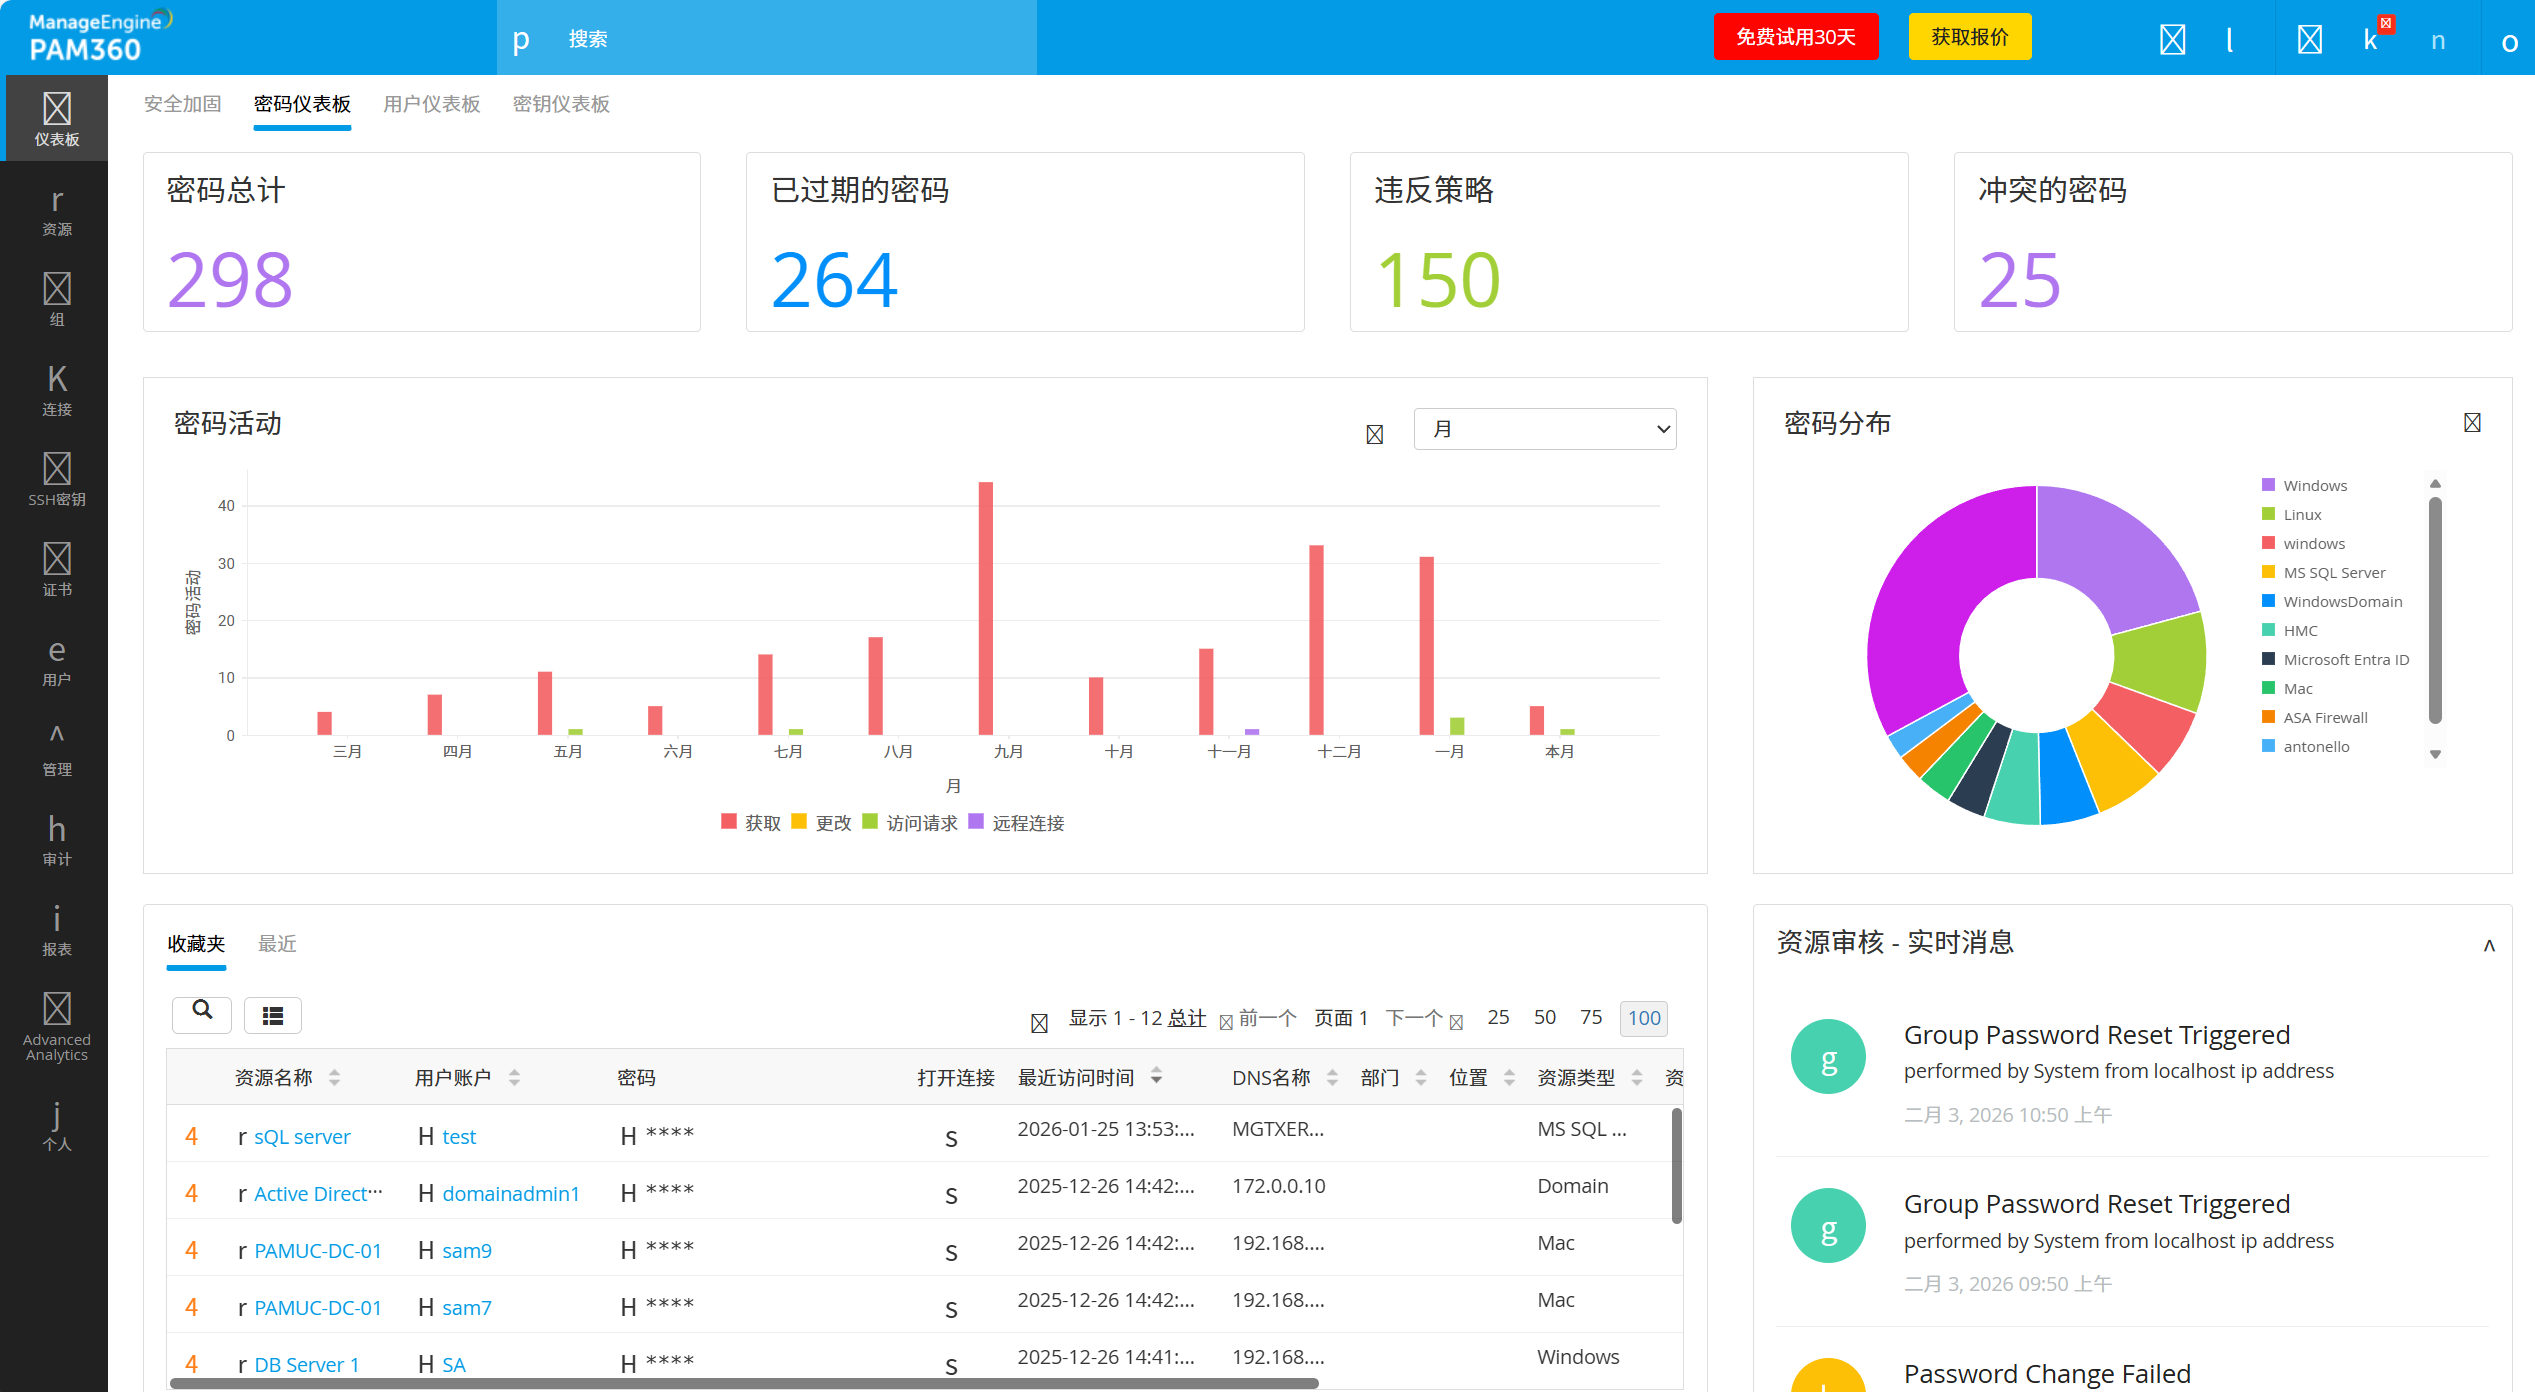Collapse the resource audit live feed panel

tap(2489, 945)
